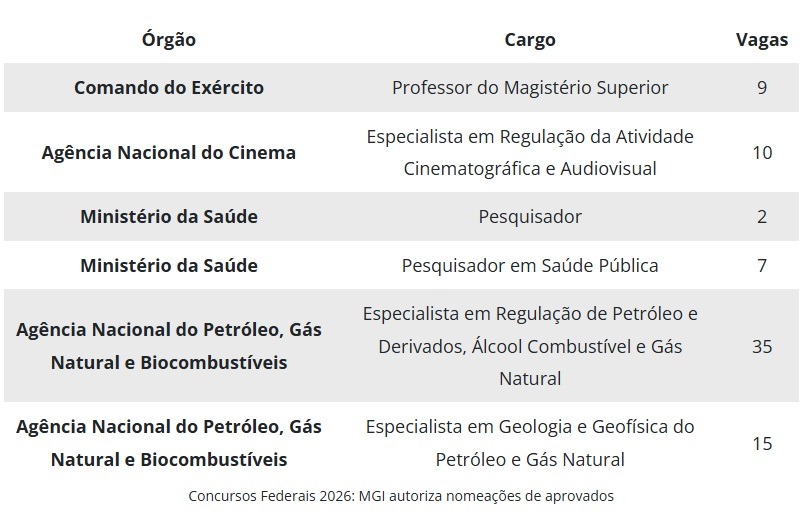Click the vagas value 7

762,265
